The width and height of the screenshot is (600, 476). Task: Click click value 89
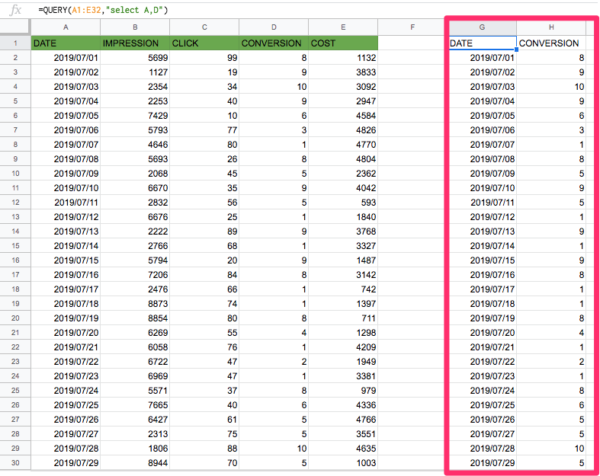pyautogui.click(x=204, y=231)
